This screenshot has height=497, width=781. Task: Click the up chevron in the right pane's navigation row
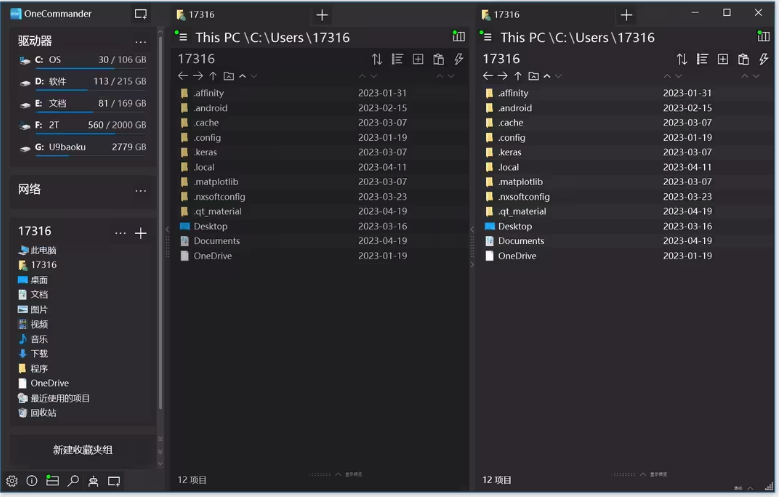[547, 76]
